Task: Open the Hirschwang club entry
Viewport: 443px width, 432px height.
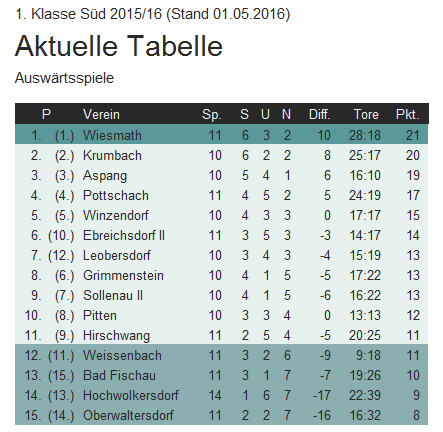Action: point(116,336)
